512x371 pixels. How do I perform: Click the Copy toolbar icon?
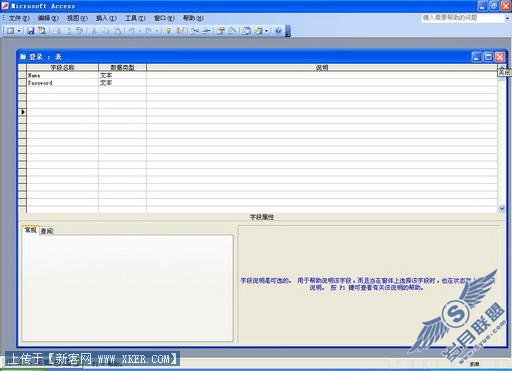pos(106,31)
